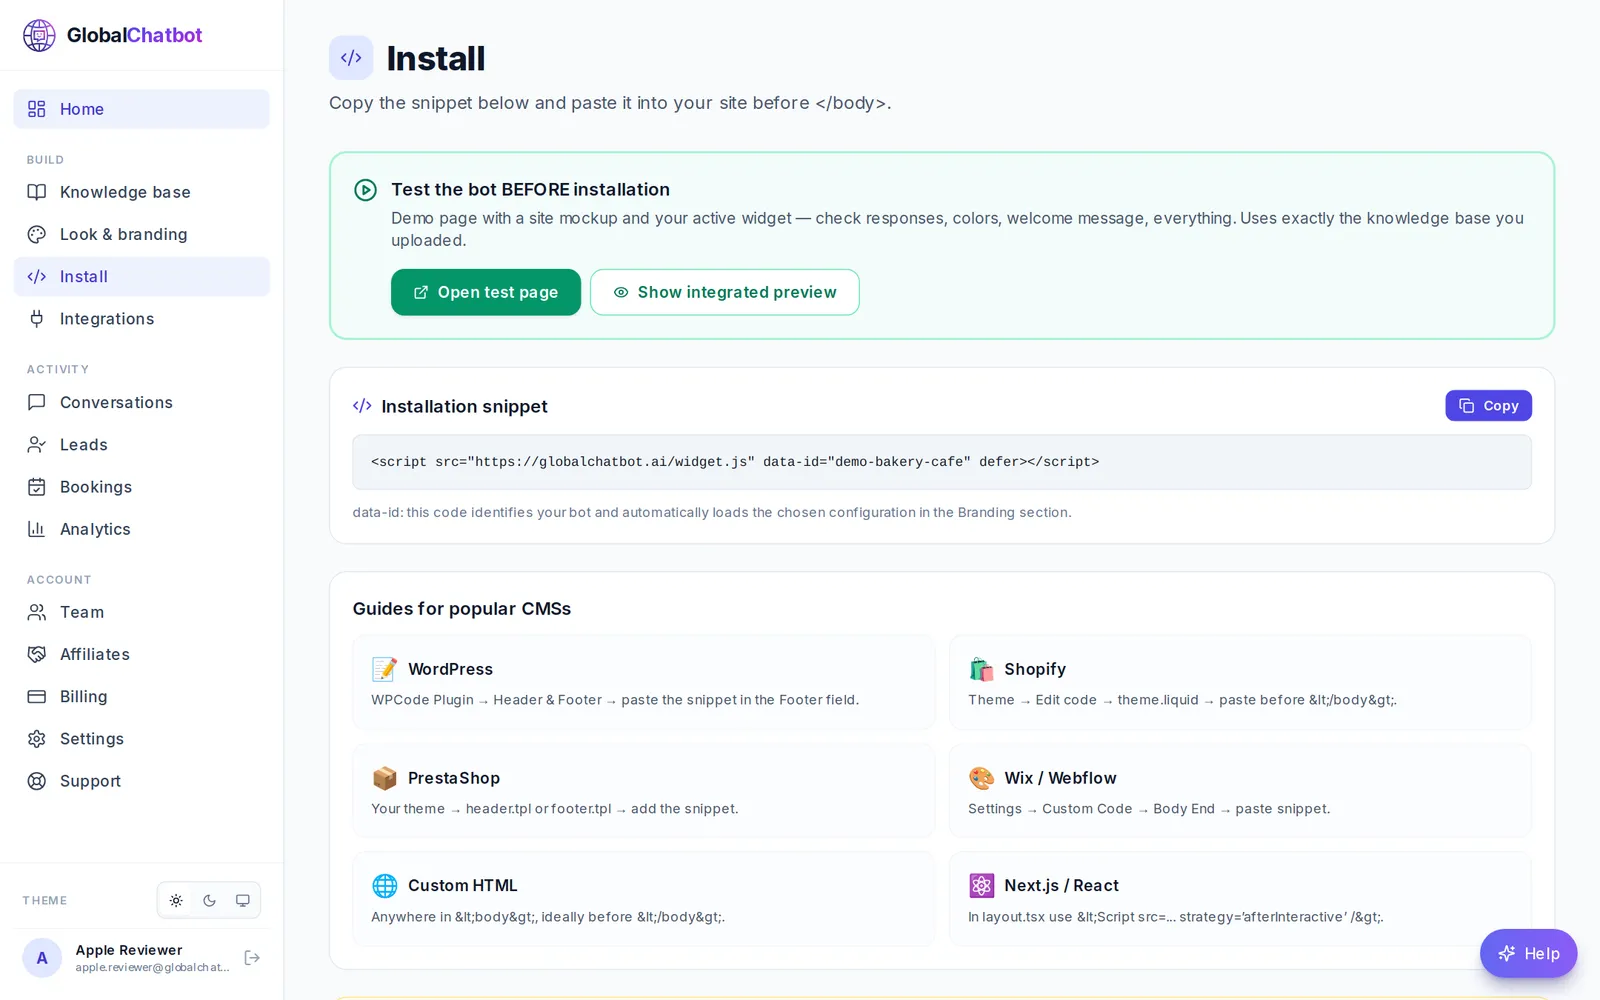This screenshot has height=1000, width=1600.
Task: Open the Shopify guide card
Action: click(x=1240, y=682)
